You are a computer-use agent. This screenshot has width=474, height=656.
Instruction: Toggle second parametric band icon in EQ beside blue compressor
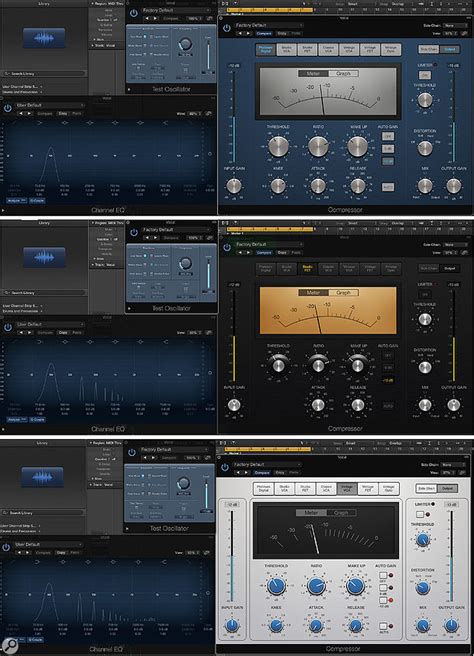(x=90, y=123)
